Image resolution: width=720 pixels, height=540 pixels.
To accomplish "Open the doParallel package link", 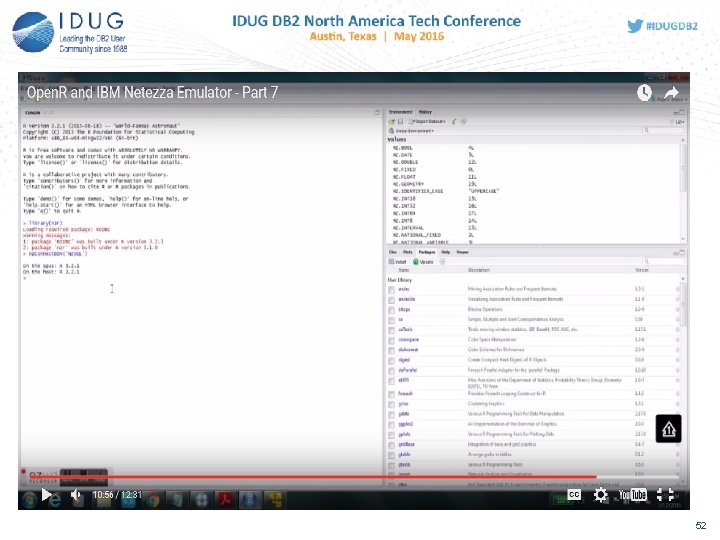I will 407,370.
